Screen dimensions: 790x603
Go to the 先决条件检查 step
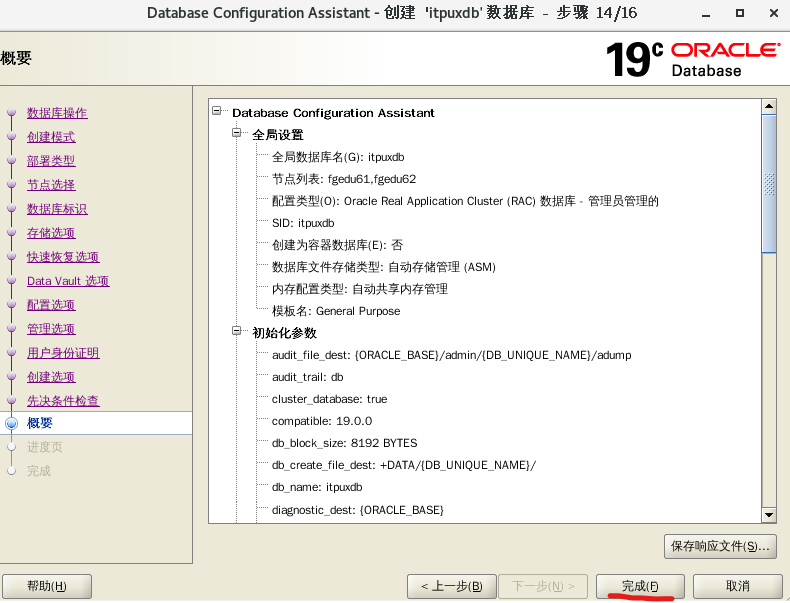63,401
